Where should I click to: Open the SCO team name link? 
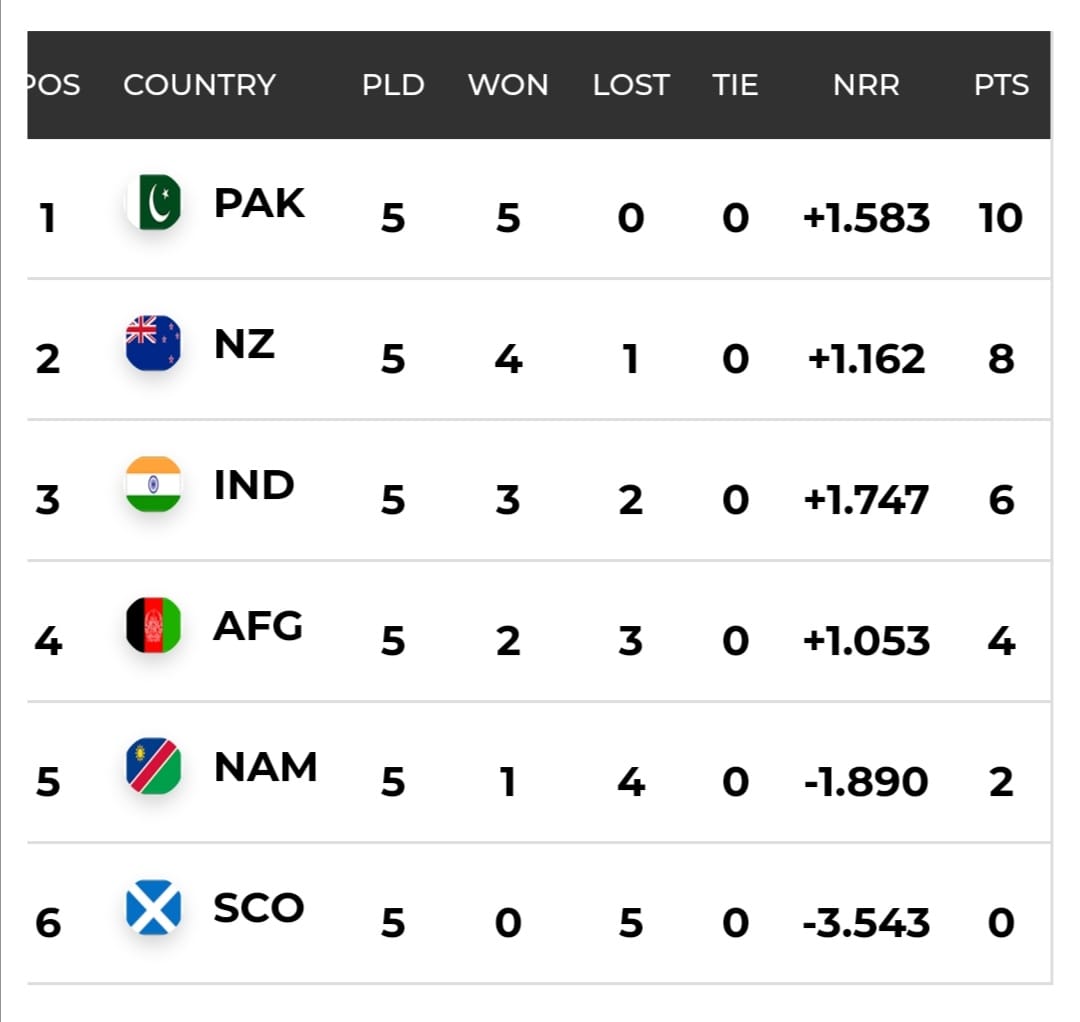click(x=258, y=908)
